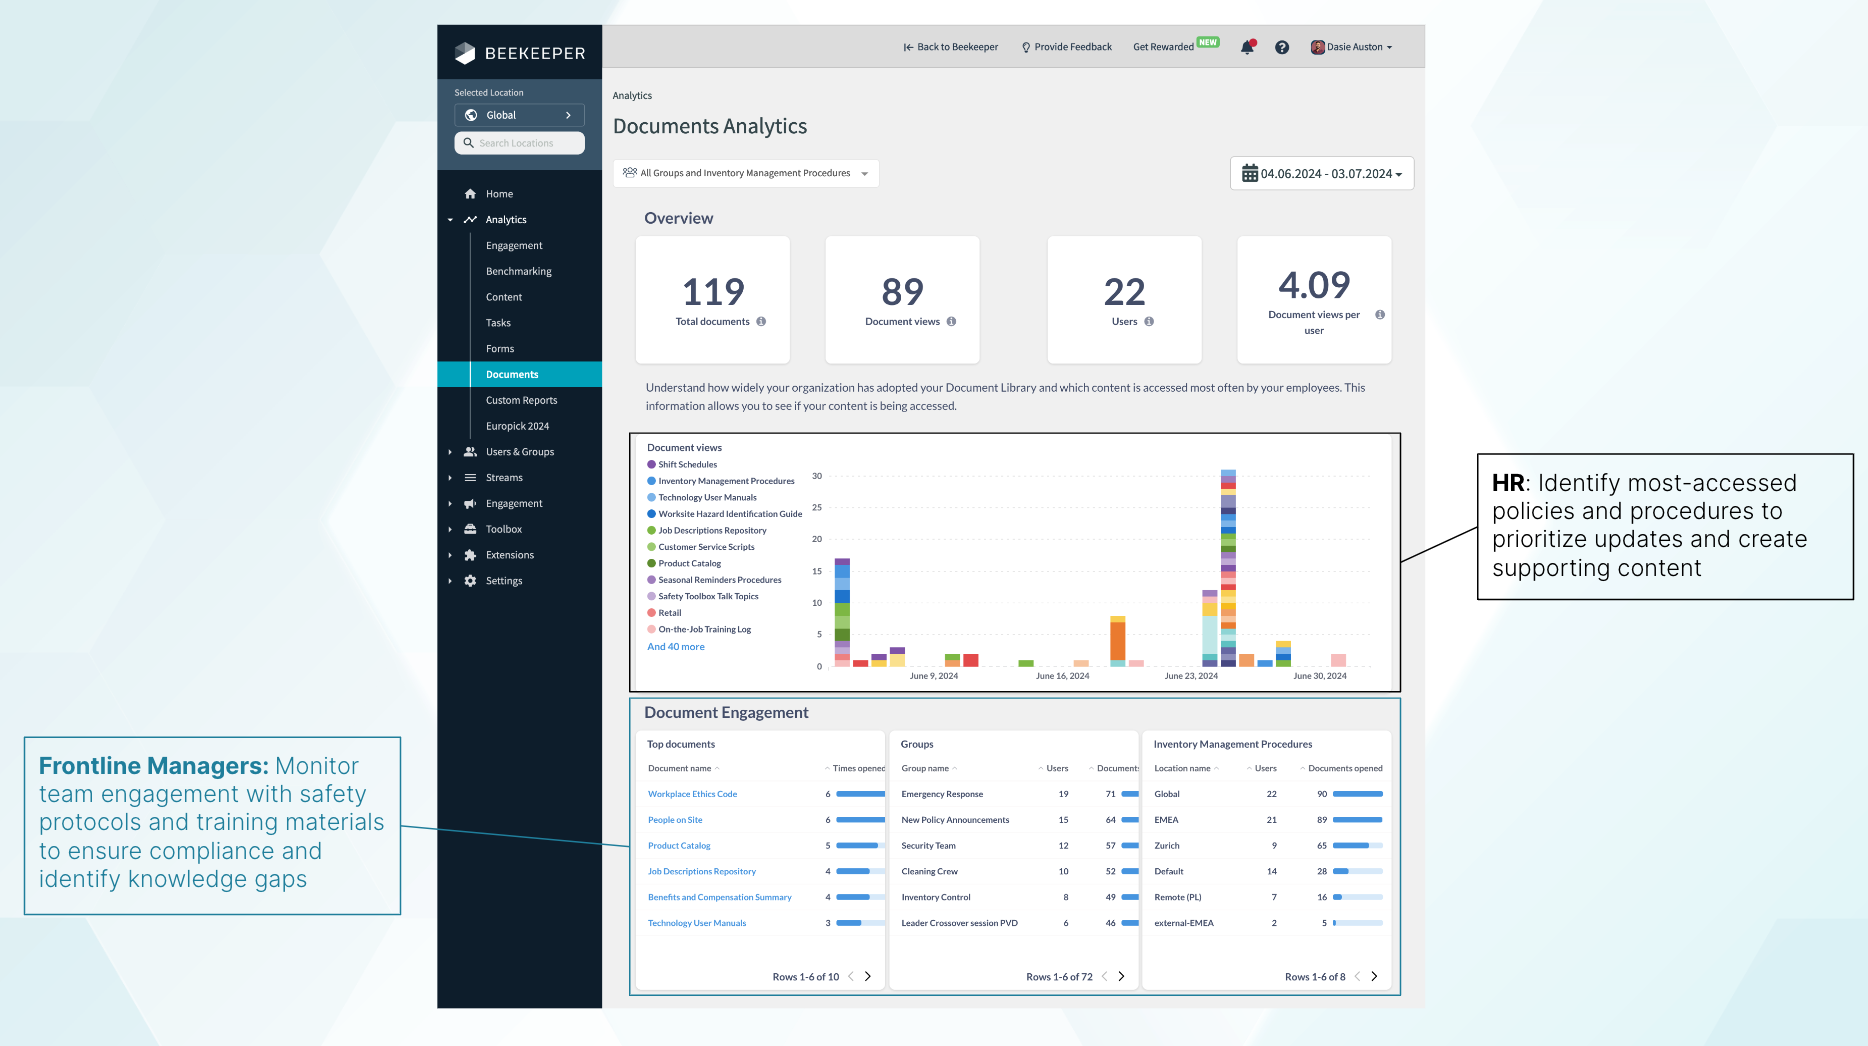Click the calendar icon in date range picker
The image size is (1868, 1046).
1250,173
